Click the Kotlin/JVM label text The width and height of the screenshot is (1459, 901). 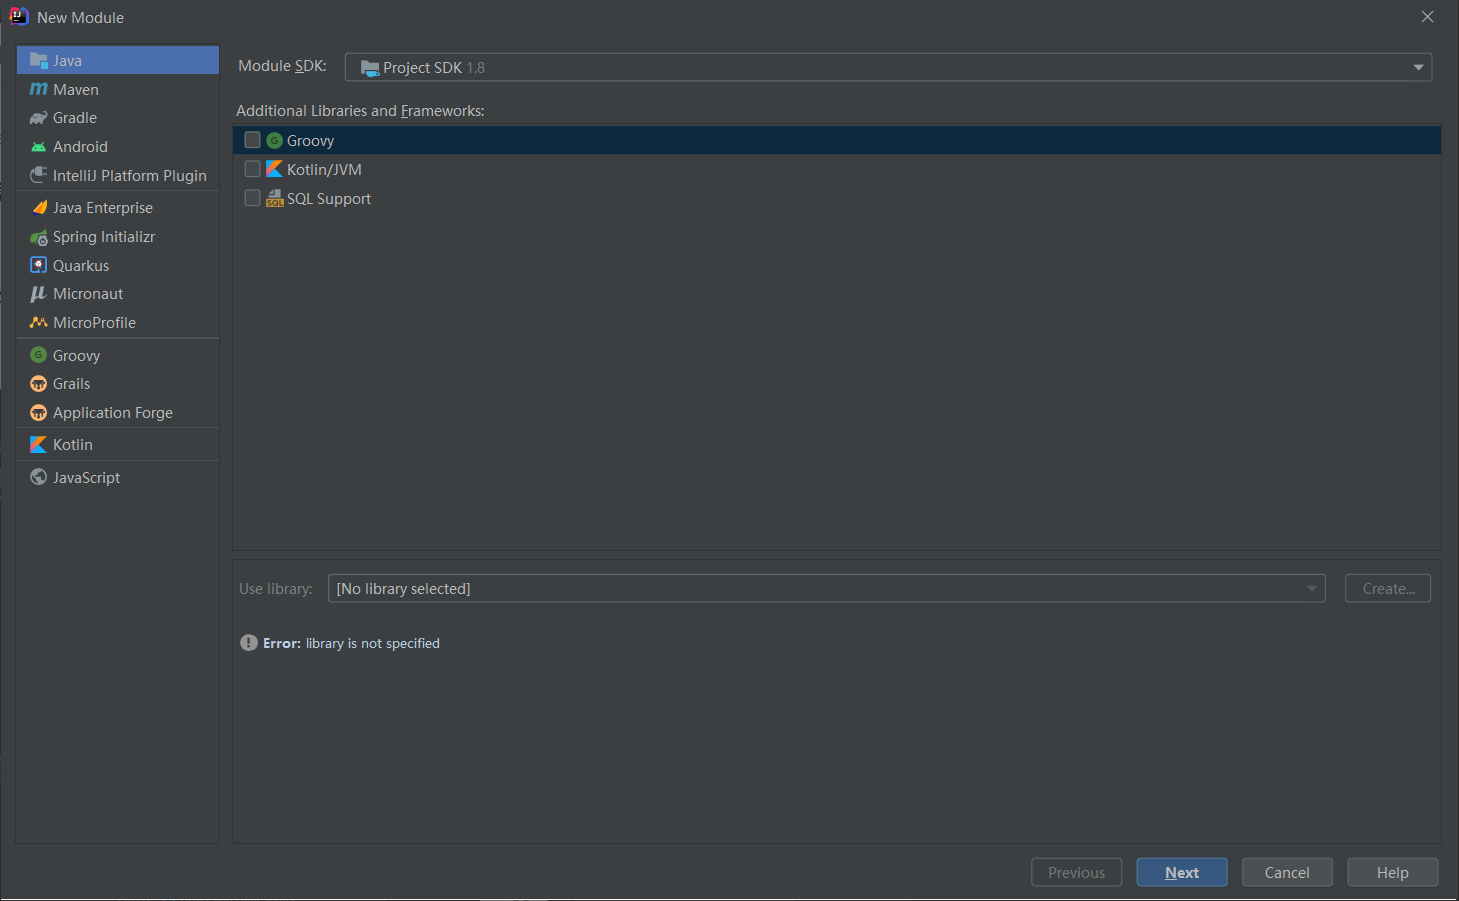[324, 170]
